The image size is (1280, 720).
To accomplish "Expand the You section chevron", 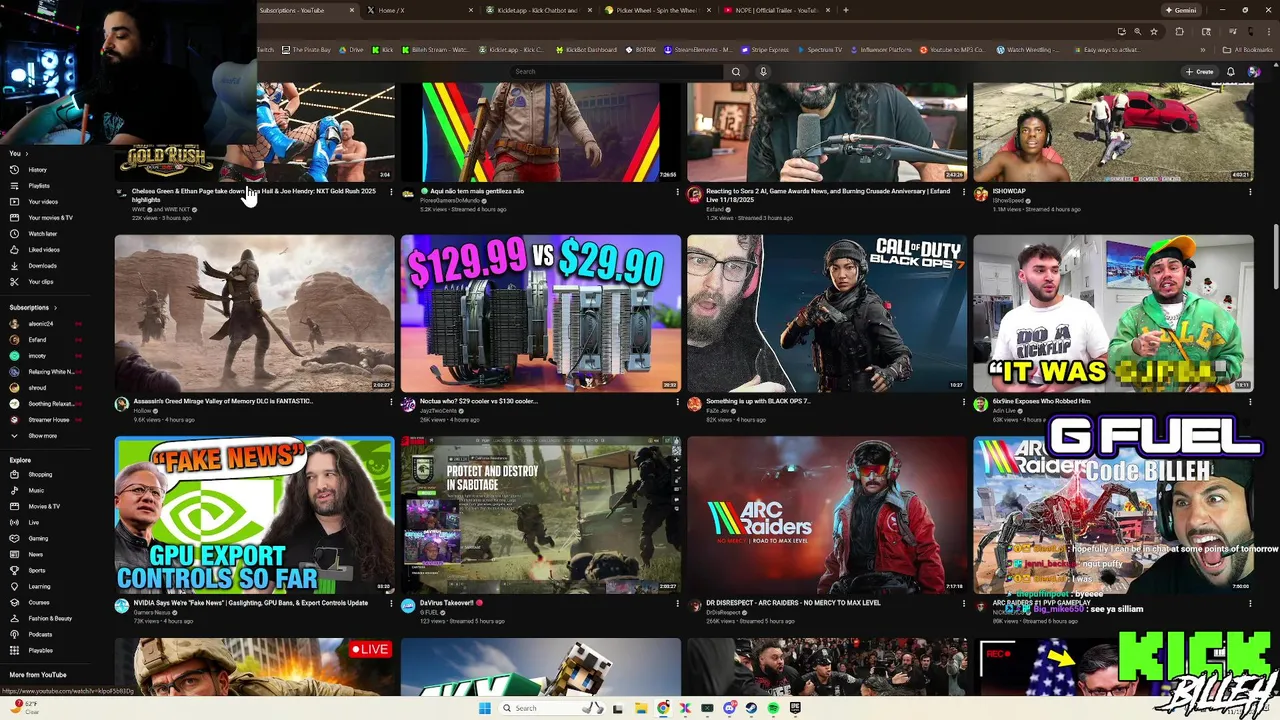I will coord(26,154).
